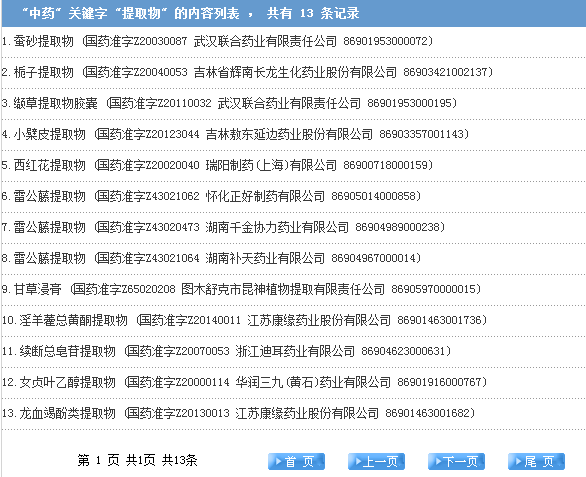Open 雷公藤提取物 by 湖南千金协力药业

[x=223, y=227]
